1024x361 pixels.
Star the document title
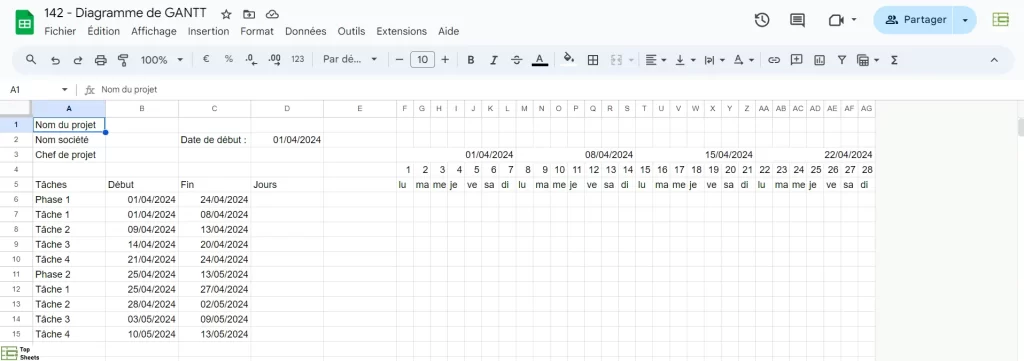point(226,14)
